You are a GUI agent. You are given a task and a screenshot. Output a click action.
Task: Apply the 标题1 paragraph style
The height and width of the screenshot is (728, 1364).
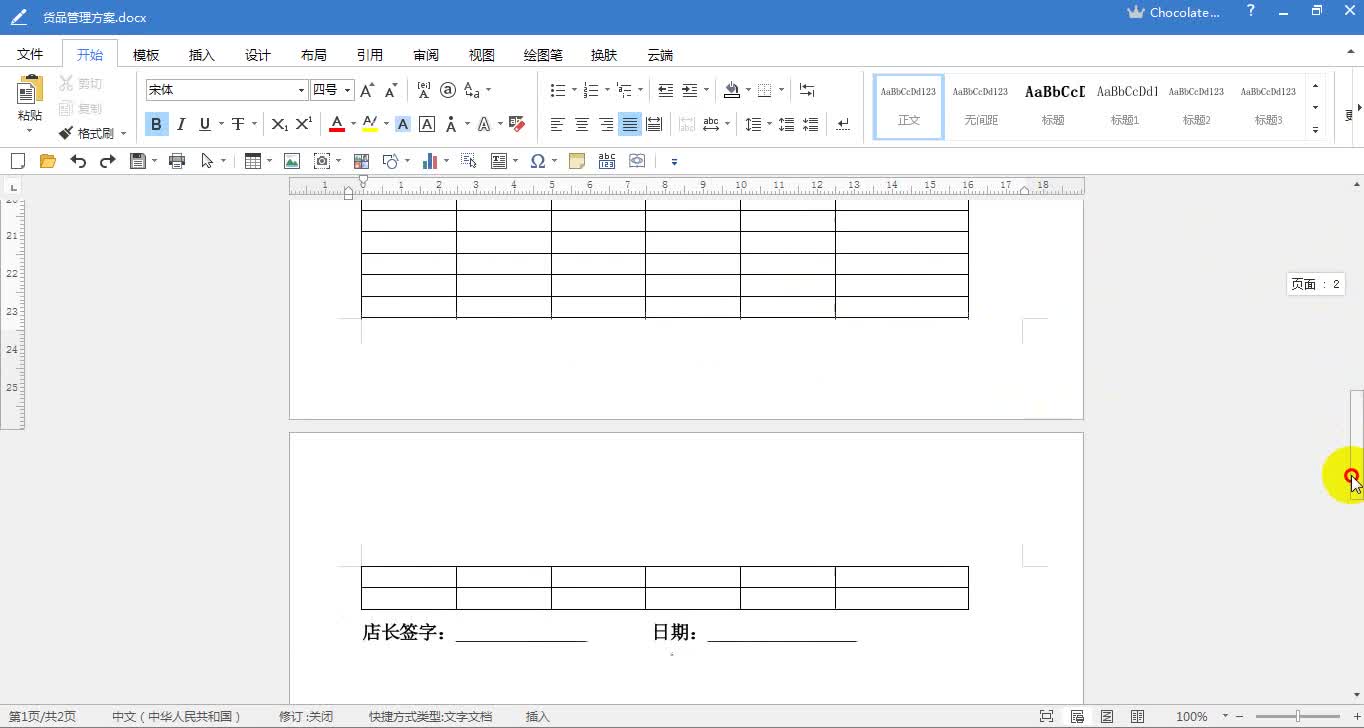(1125, 105)
